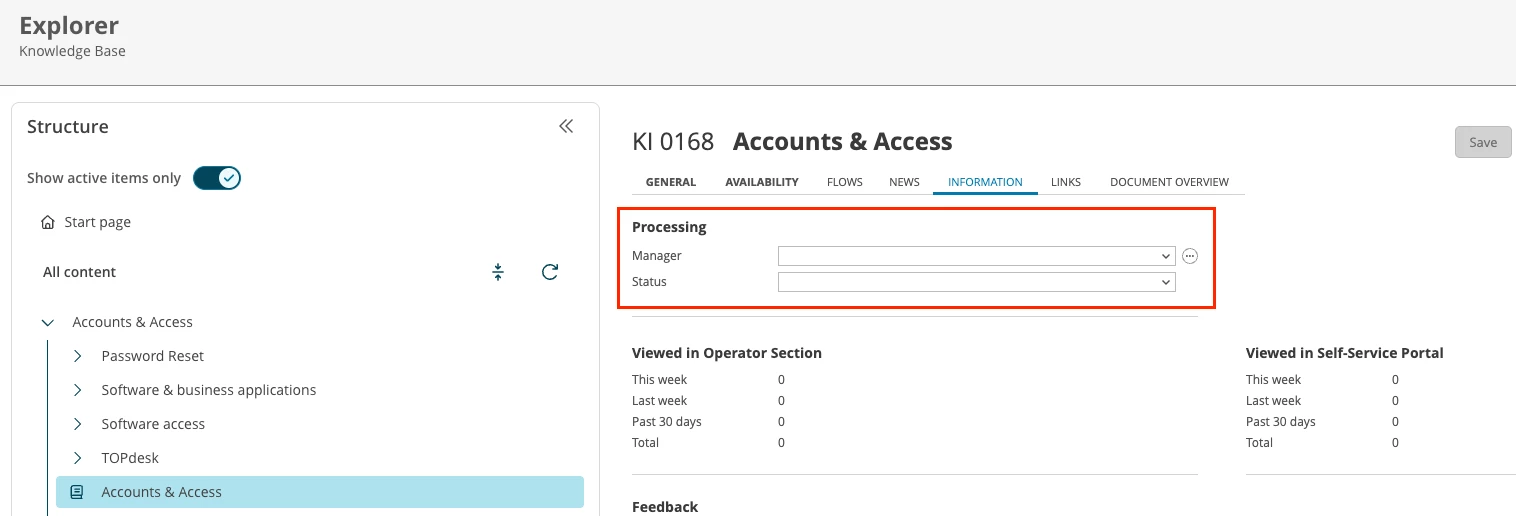
Task: Select Software & business applications item
Action: click(x=209, y=390)
